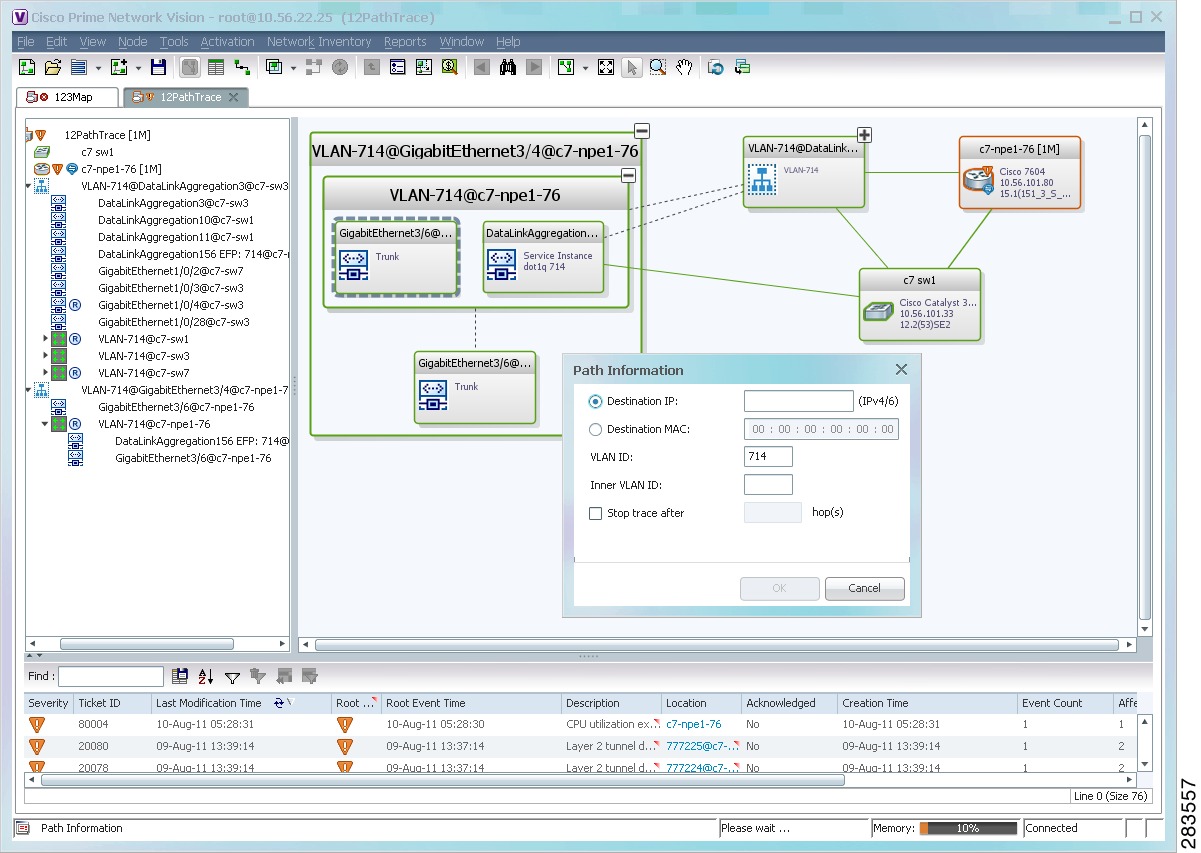
Task: Expand the VLAN-714@DataLink map node
Action: [x=865, y=135]
